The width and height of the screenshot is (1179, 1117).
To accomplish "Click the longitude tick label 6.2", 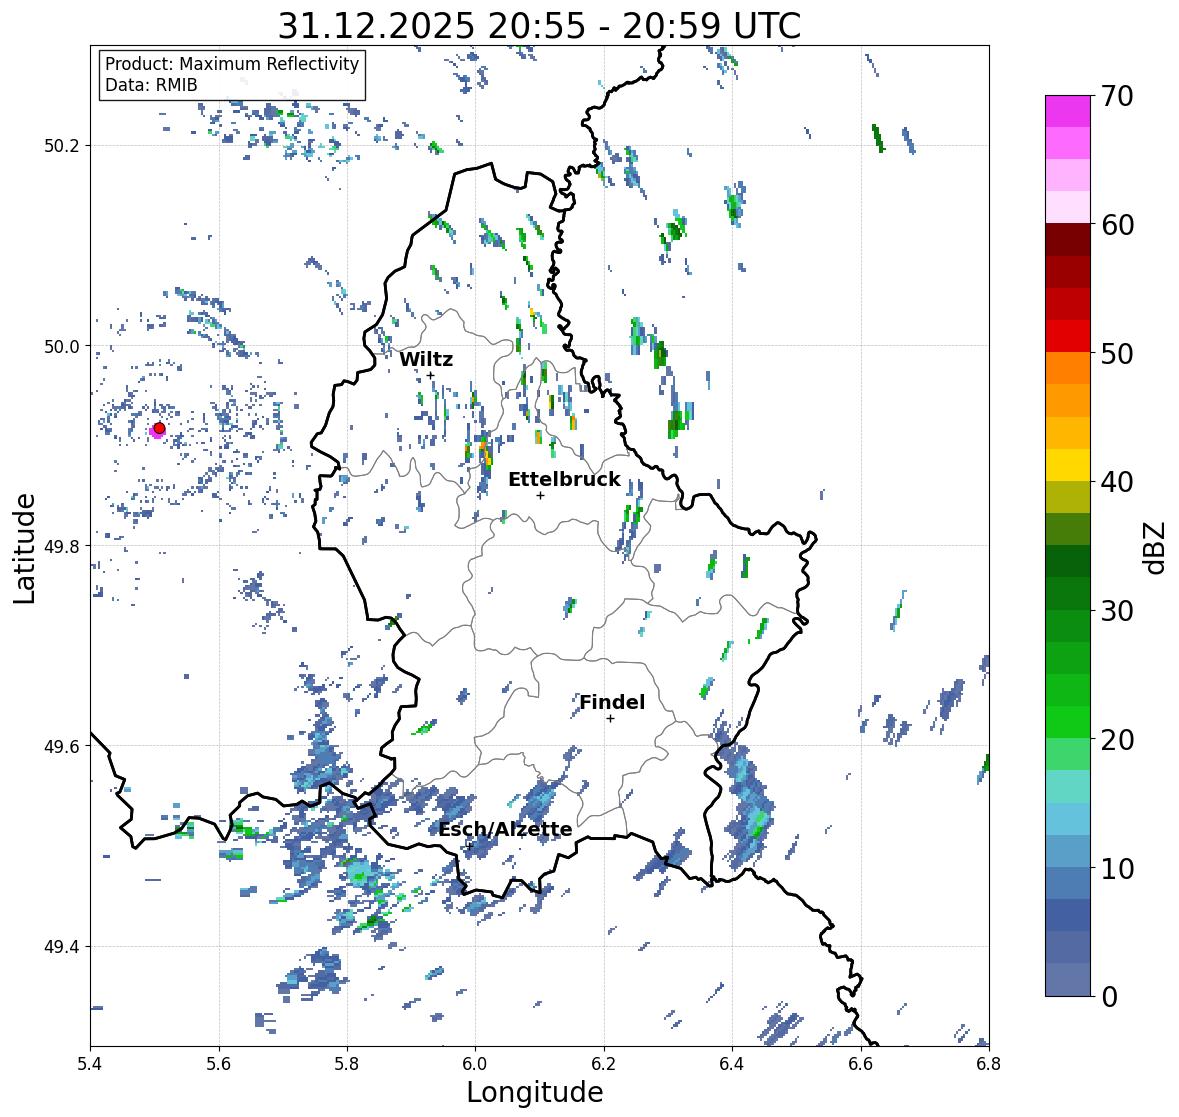I will point(604,1063).
